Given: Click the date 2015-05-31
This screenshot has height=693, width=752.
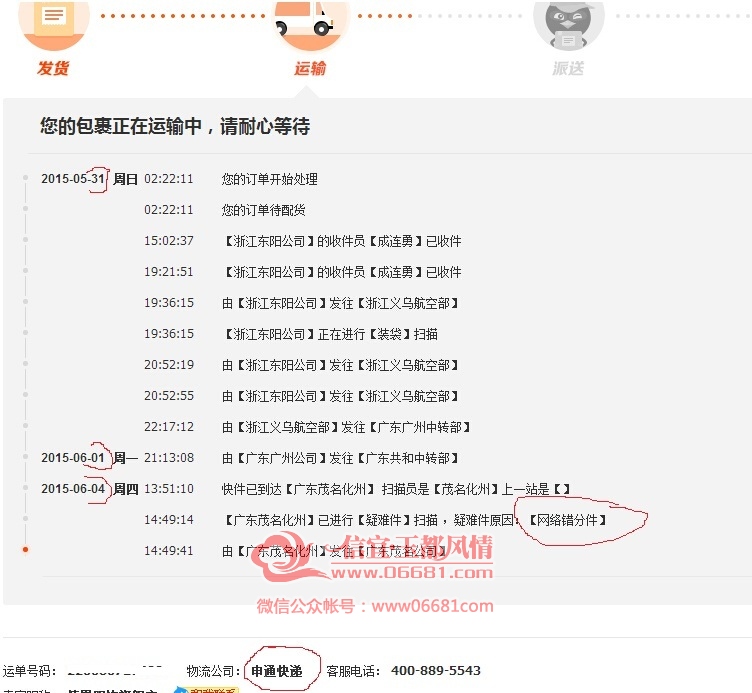Looking at the screenshot, I should (x=73, y=179).
